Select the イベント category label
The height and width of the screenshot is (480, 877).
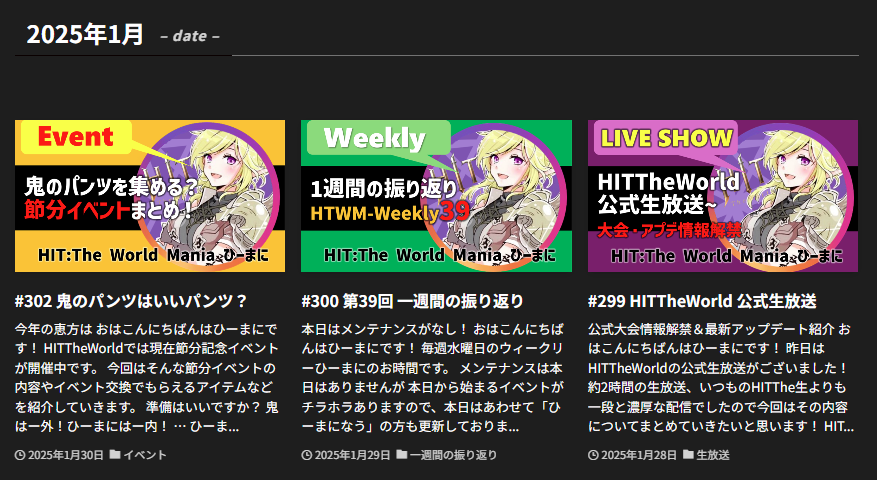tap(145, 455)
